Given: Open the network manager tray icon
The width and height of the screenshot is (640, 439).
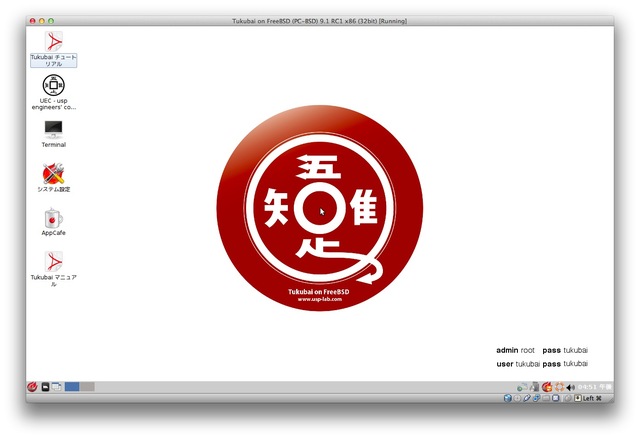Looking at the screenshot, I should click(522, 387).
